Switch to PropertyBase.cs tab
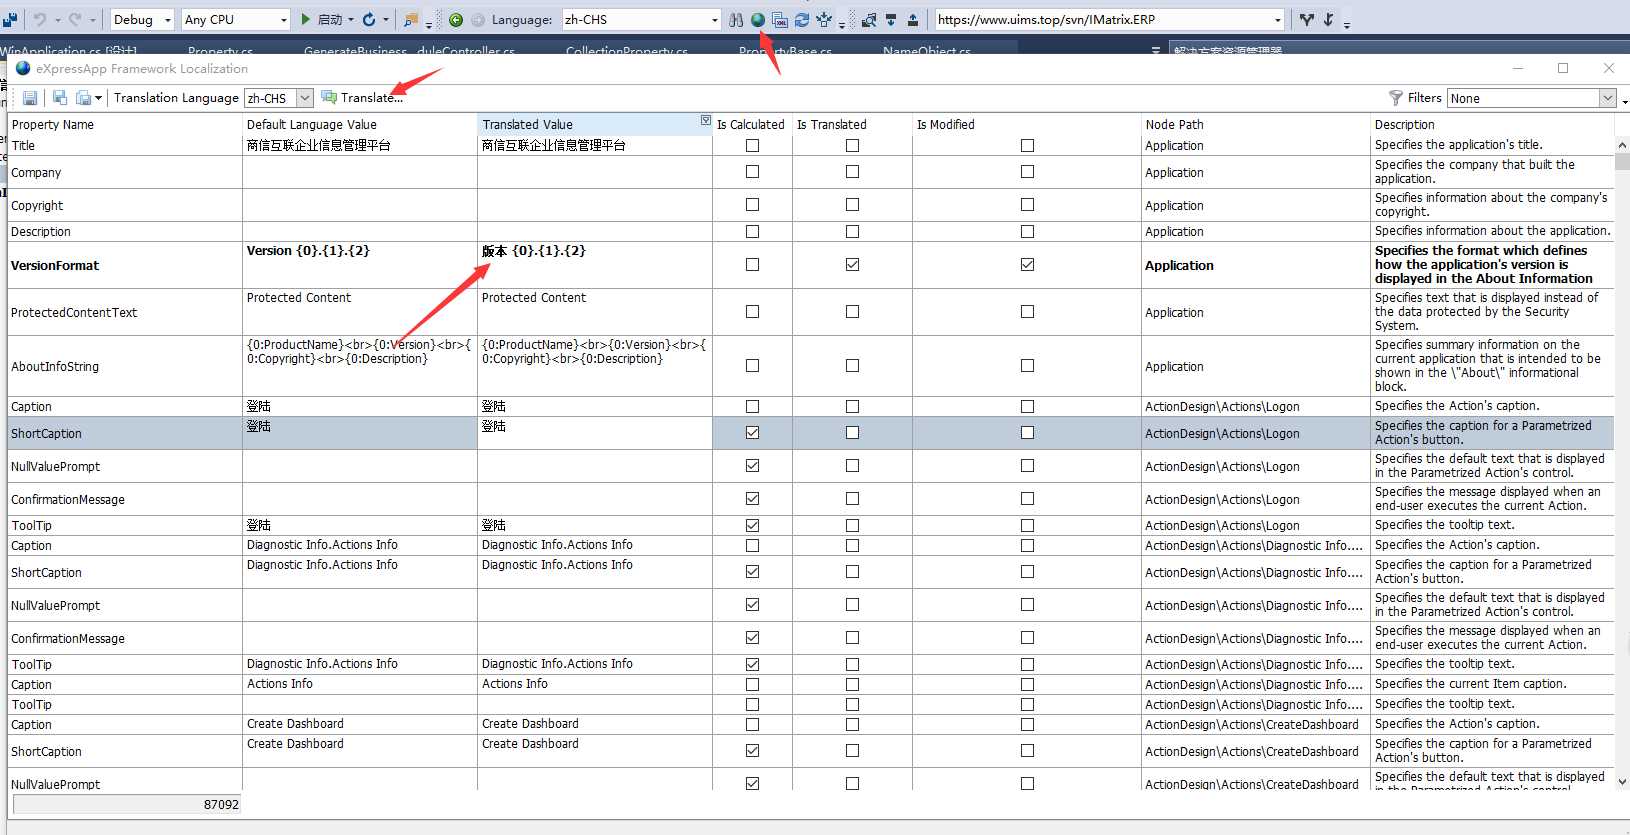This screenshot has height=835, width=1630. [x=785, y=50]
